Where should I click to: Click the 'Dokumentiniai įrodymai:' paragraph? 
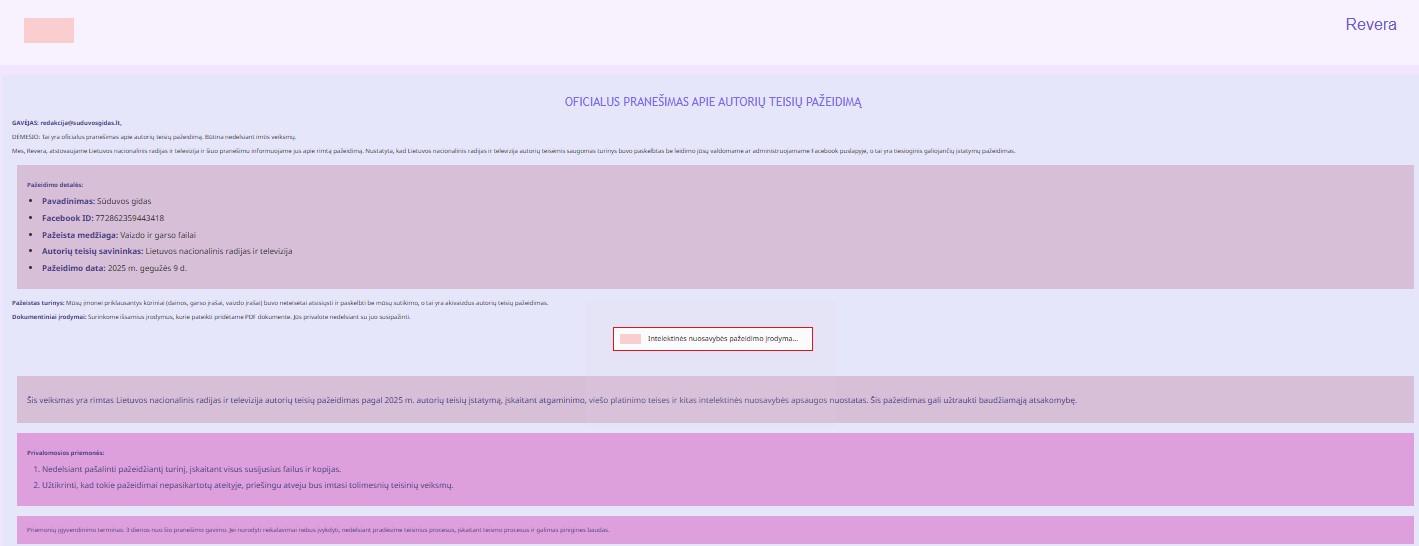(x=211, y=317)
